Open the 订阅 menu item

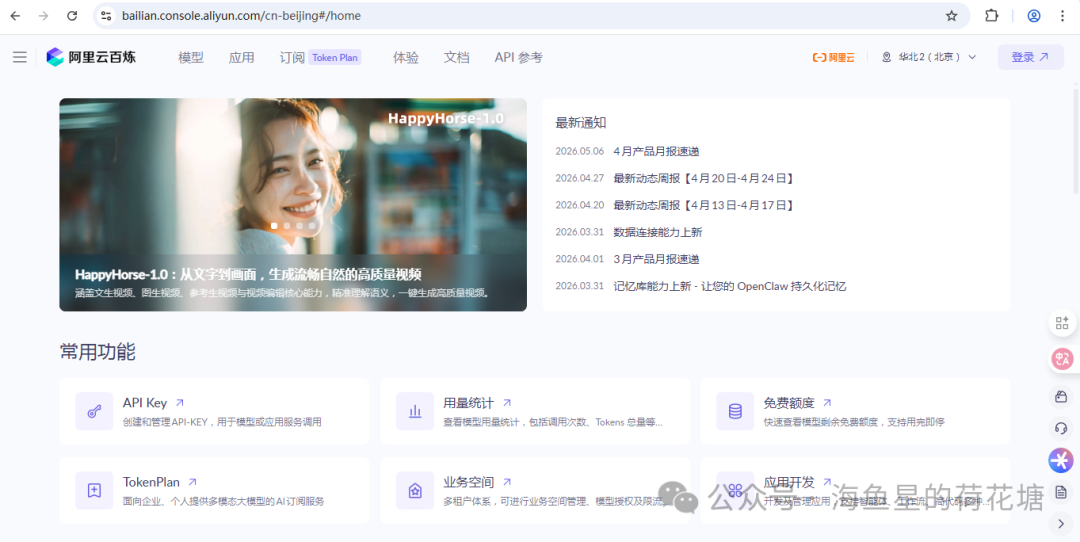[292, 57]
